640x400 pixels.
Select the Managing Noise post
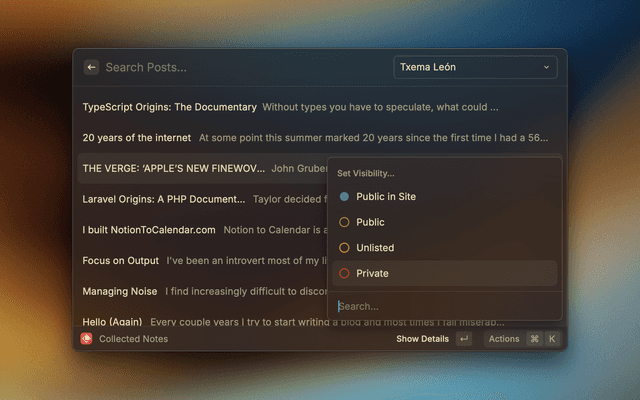point(119,292)
